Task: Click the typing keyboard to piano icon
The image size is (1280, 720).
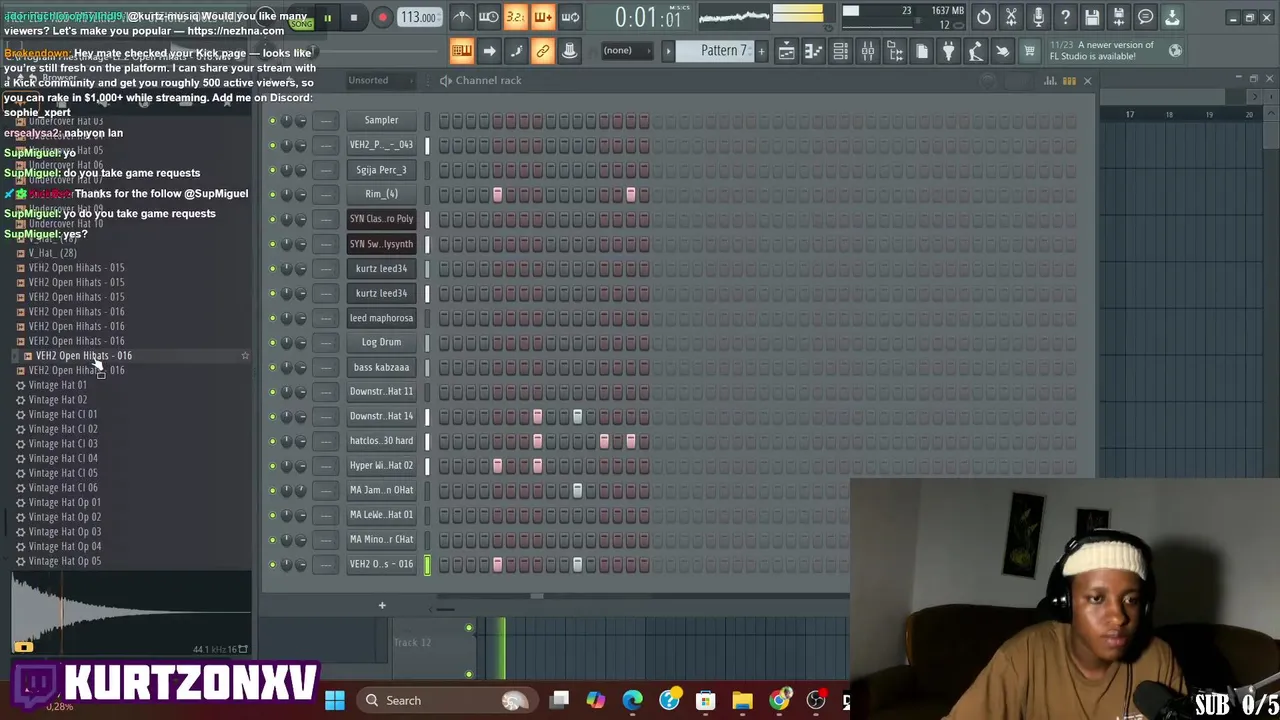Action: tap(461, 51)
